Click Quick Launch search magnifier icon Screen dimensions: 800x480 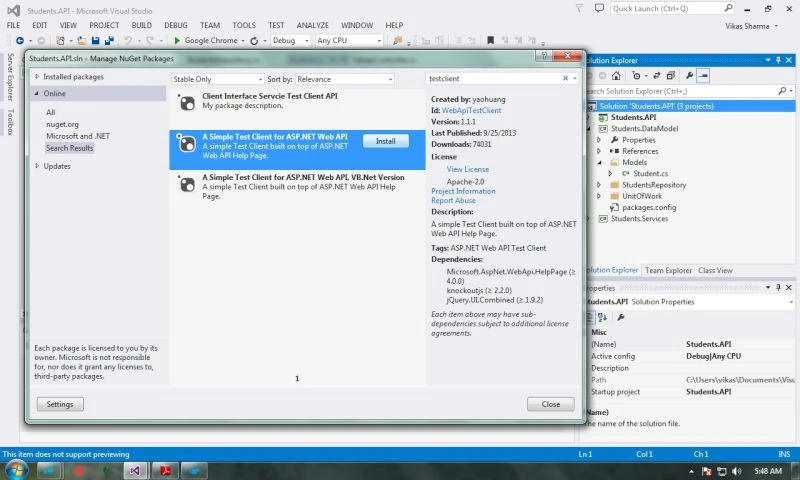[x=728, y=8]
